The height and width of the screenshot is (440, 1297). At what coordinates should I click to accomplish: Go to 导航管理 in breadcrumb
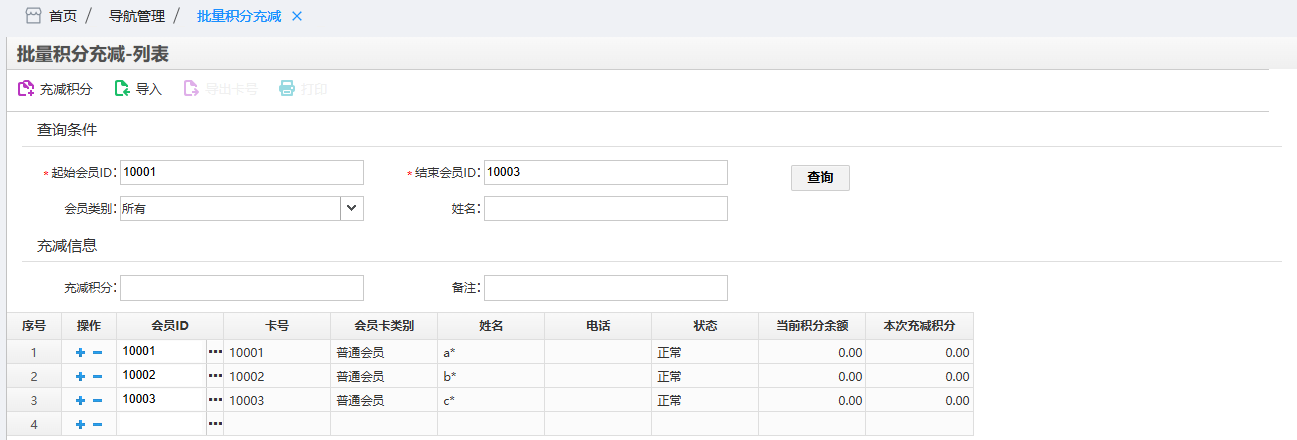tap(137, 16)
